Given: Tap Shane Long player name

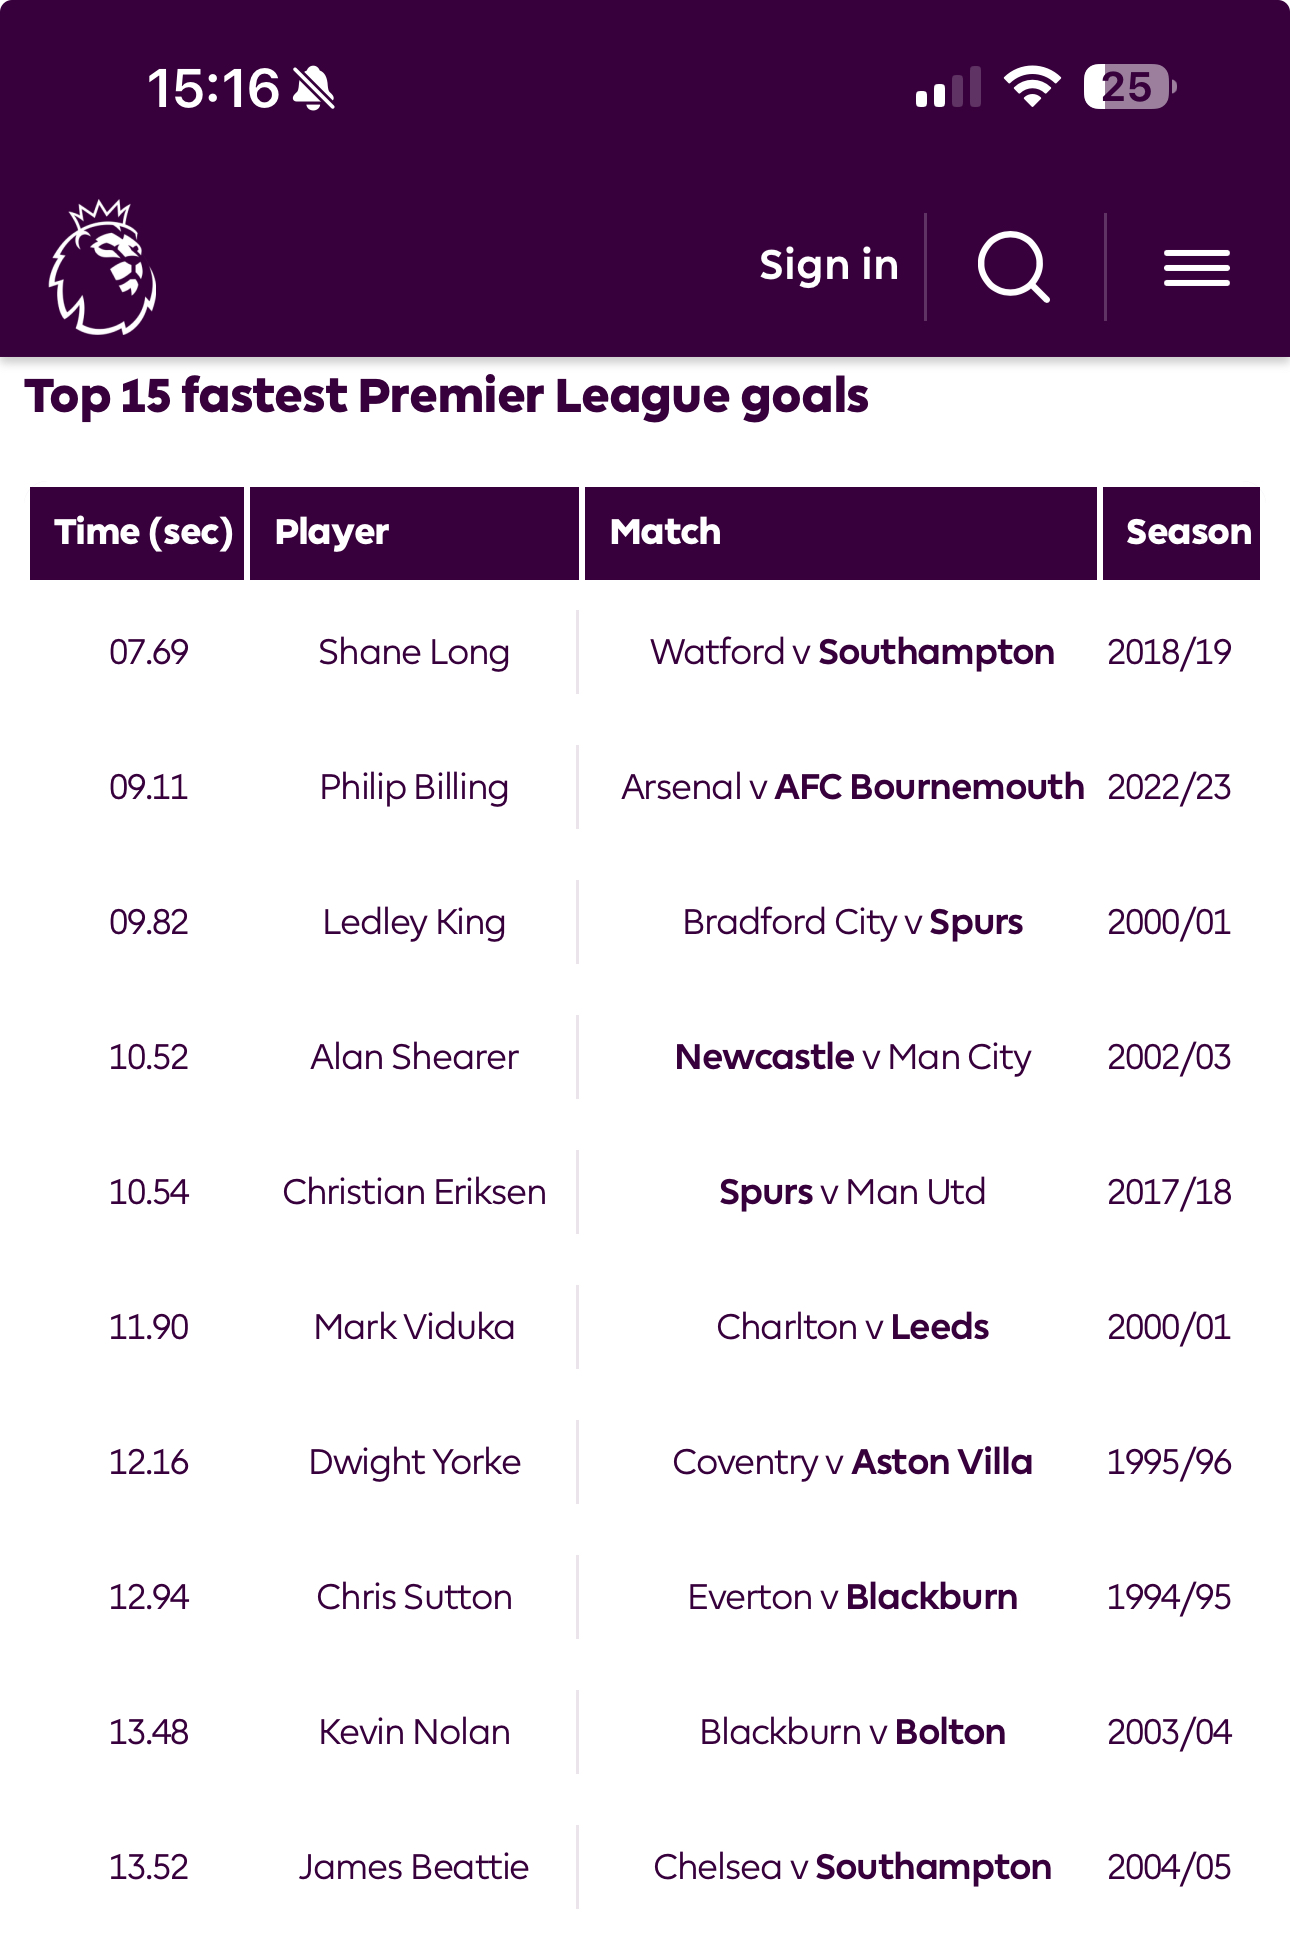Looking at the screenshot, I should 413,652.
